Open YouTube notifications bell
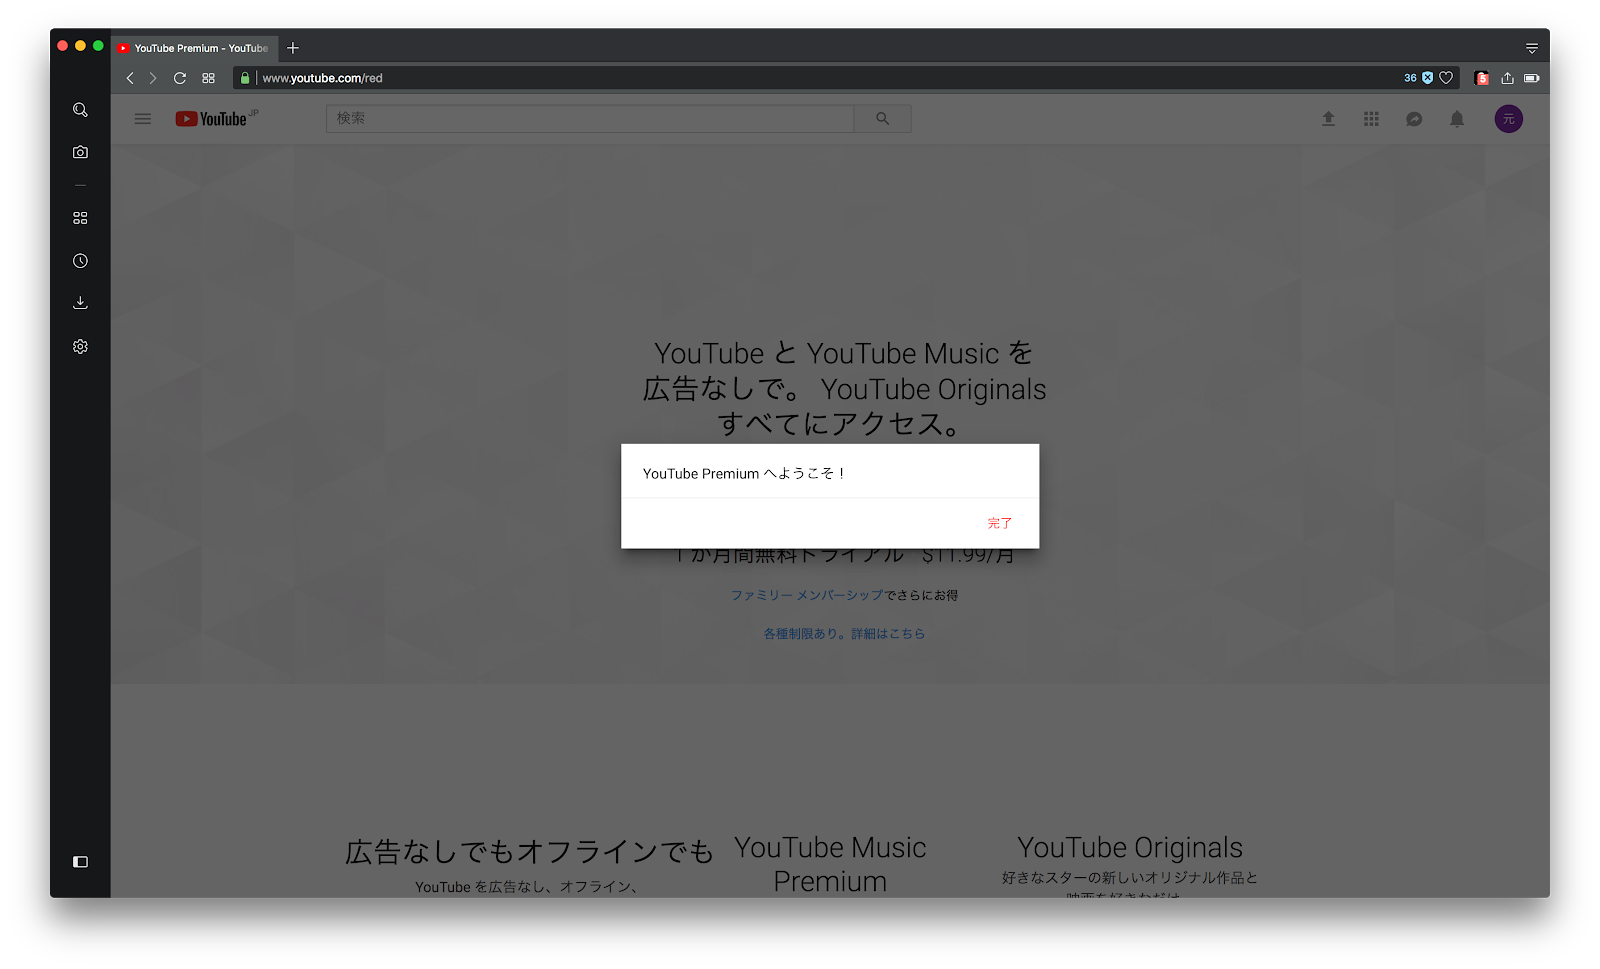The width and height of the screenshot is (1600, 969). (1457, 119)
